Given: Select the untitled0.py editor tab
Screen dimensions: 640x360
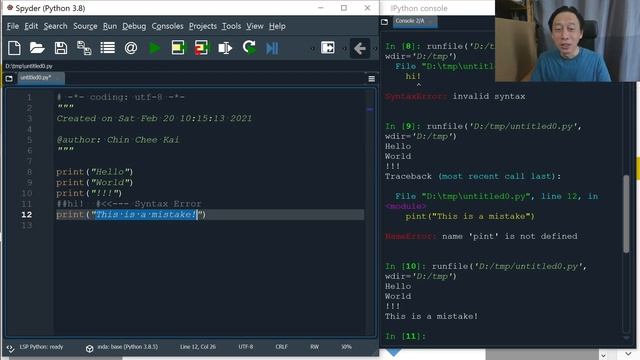Looking at the screenshot, I should [40, 78].
